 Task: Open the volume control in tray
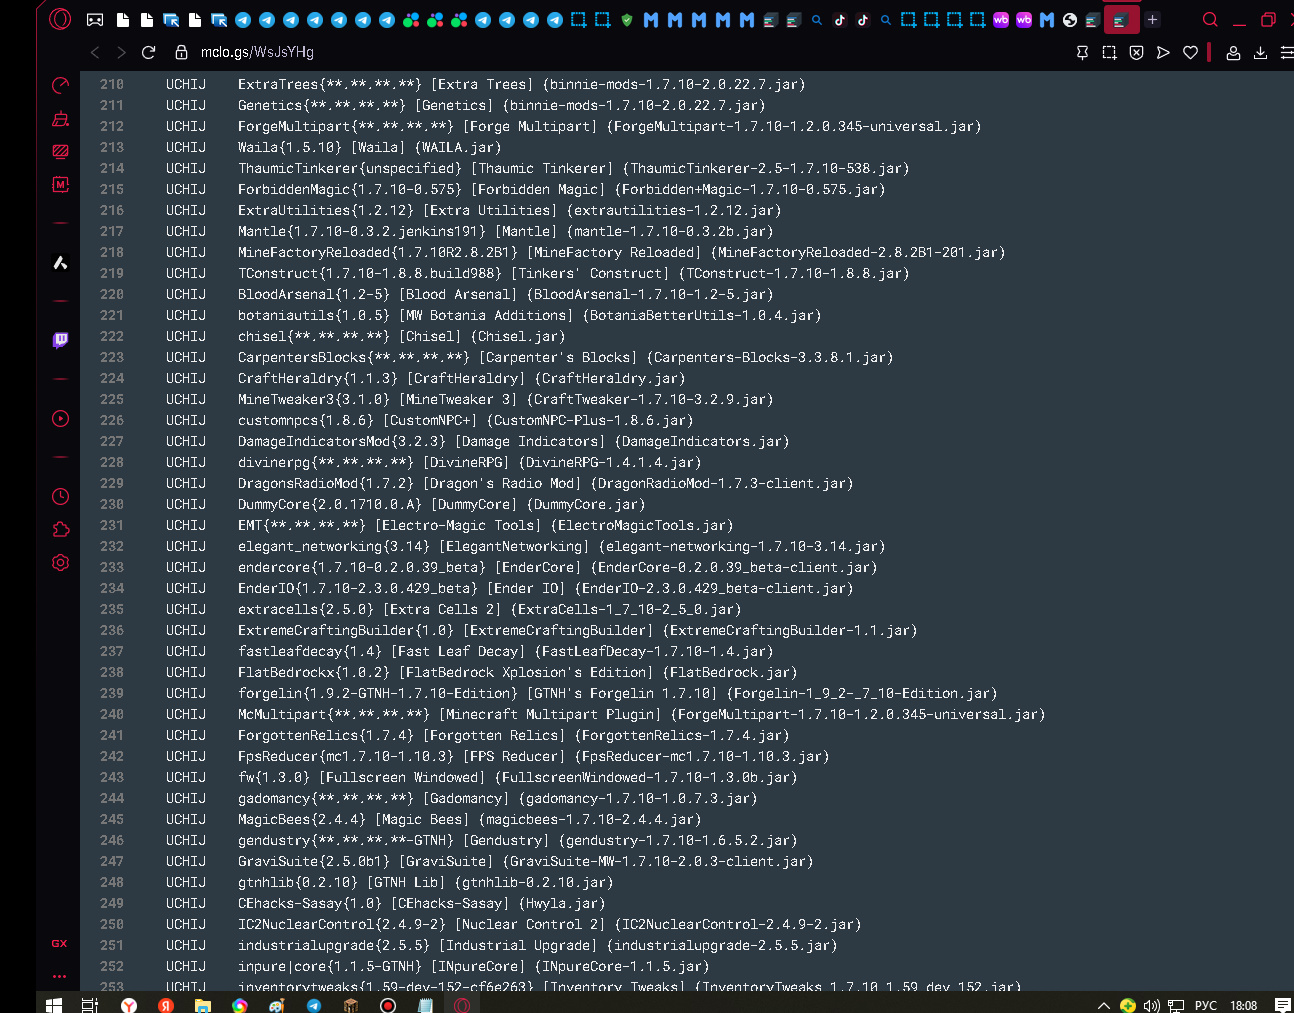click(x=1151, y=1005)
